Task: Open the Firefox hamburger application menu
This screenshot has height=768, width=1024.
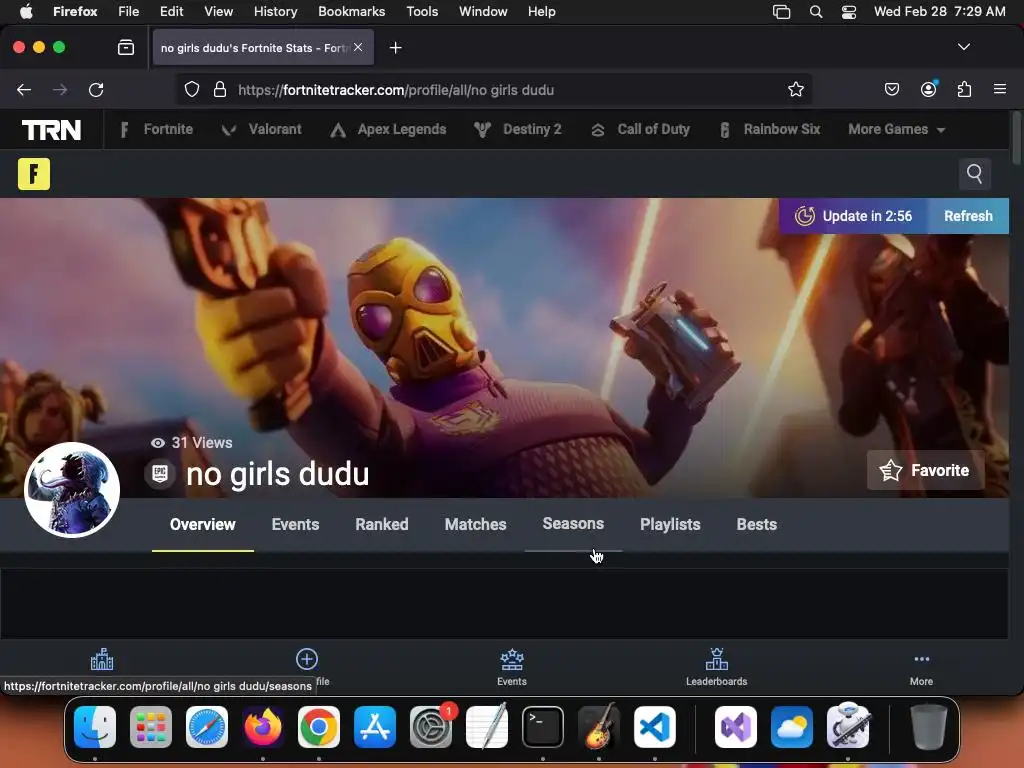Action: click(1000, 89)
